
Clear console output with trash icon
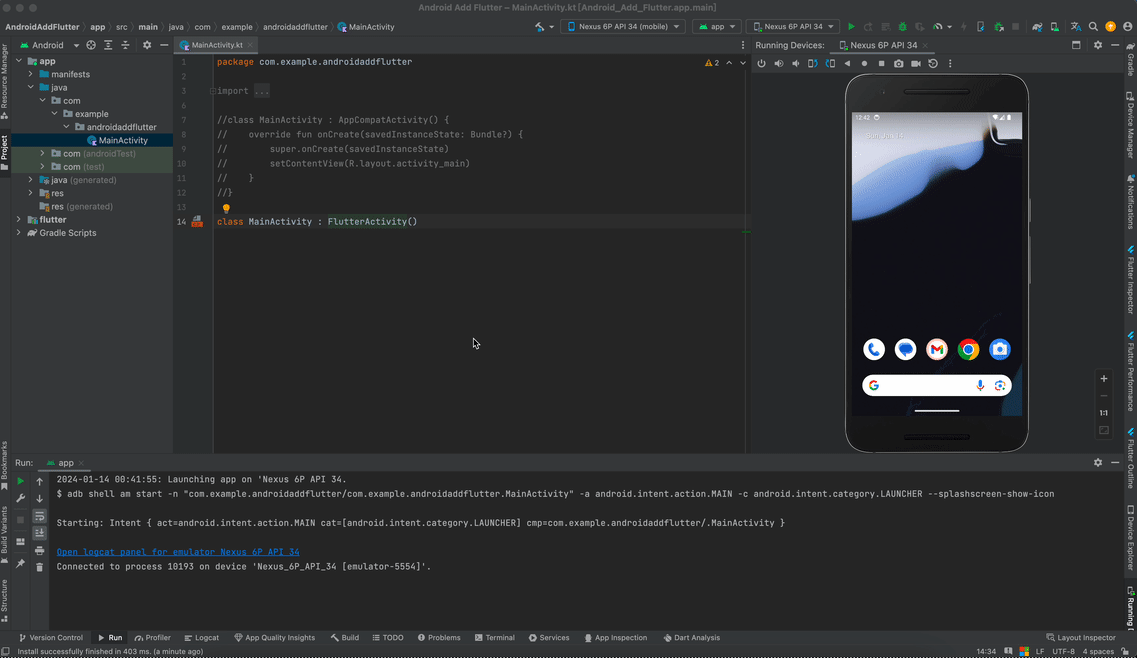click(40, 567)
